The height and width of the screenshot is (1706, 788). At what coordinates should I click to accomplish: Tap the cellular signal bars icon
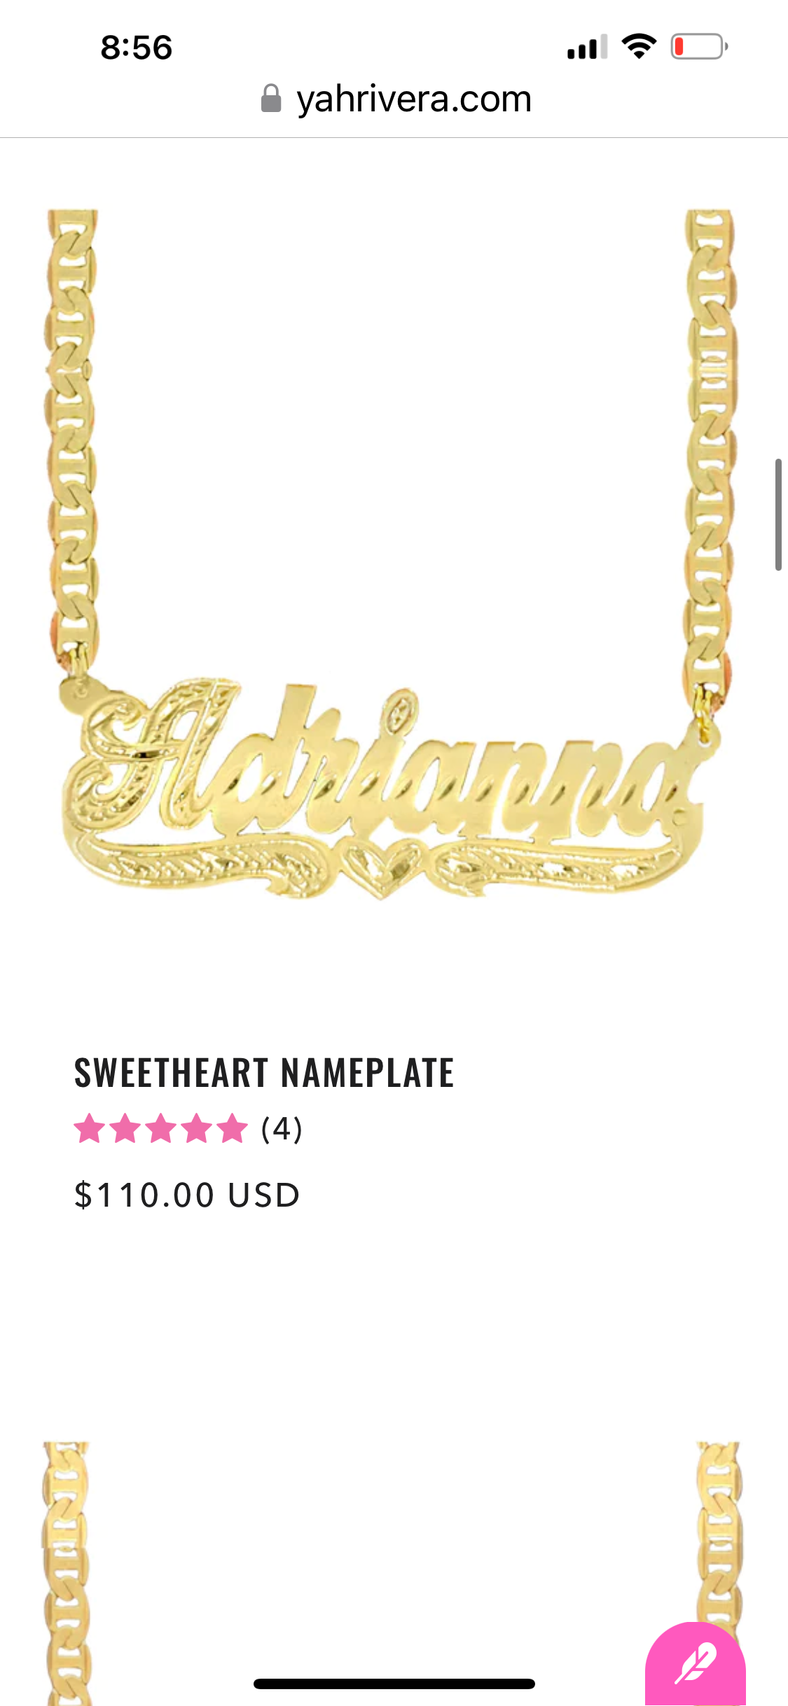coord(587,47)
